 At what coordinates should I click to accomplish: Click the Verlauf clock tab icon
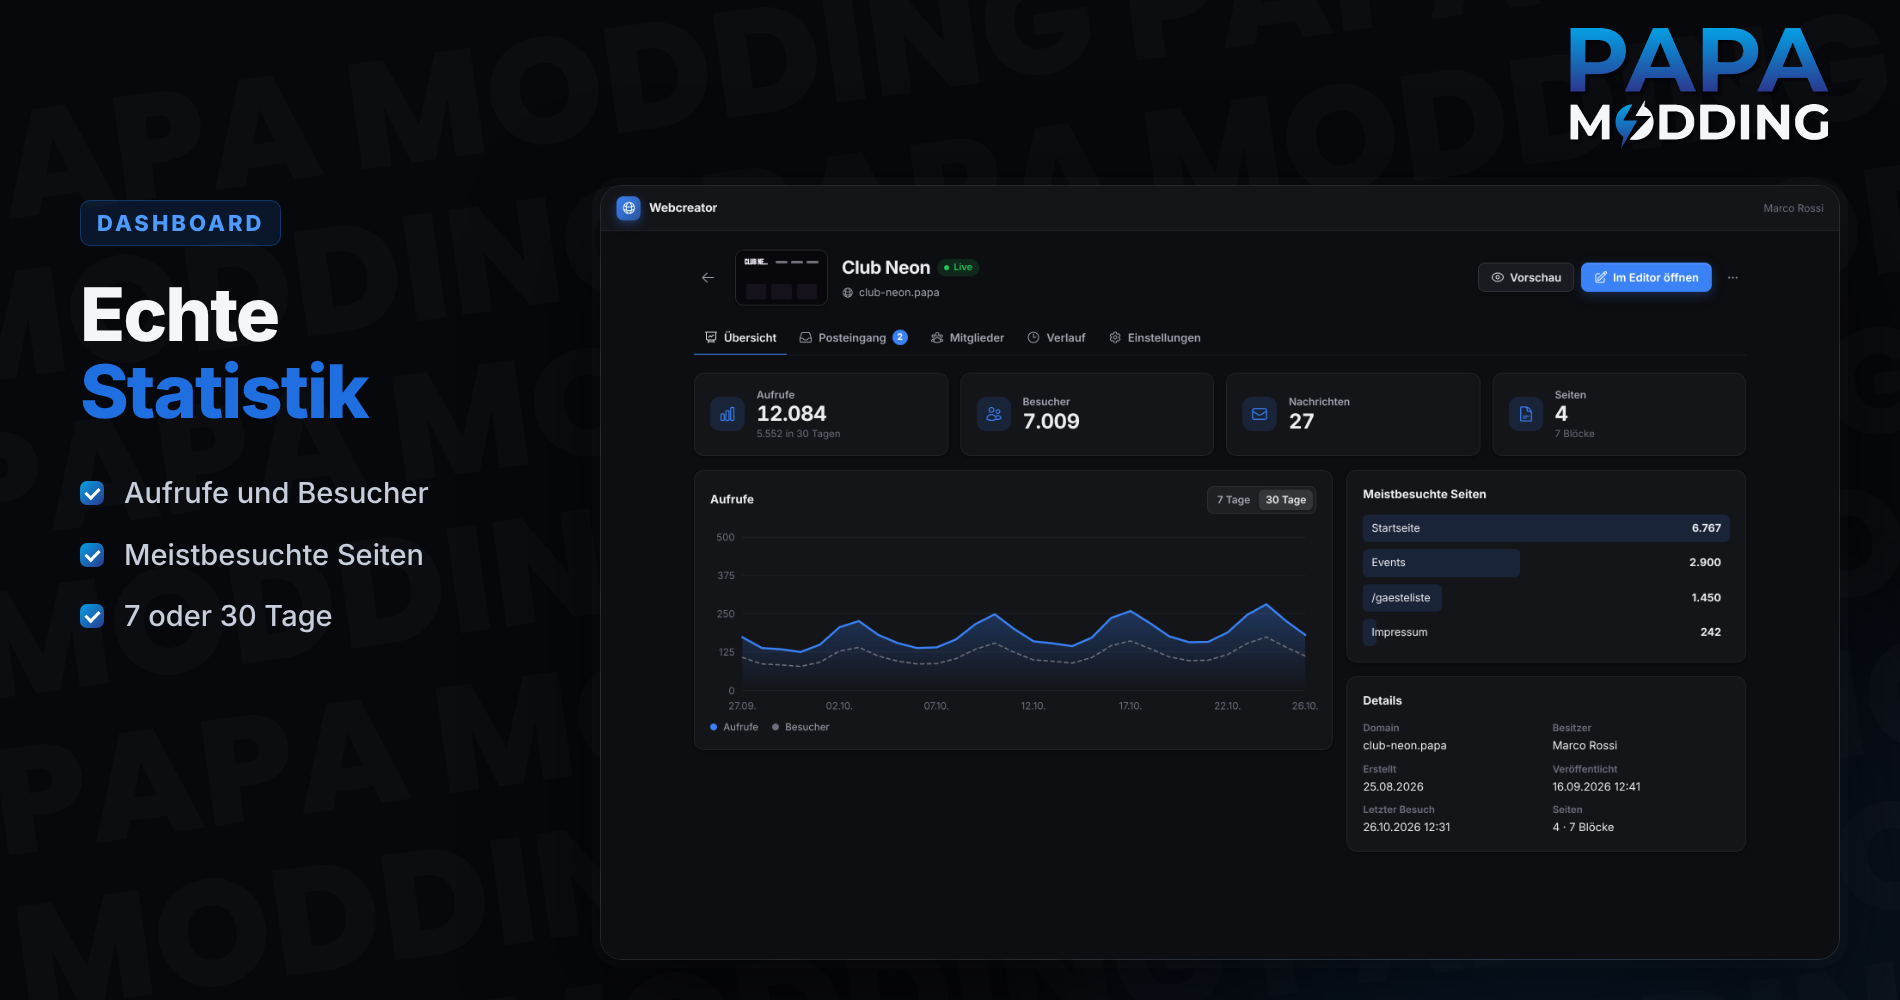pyautogui.click(x=1033, y=338)
